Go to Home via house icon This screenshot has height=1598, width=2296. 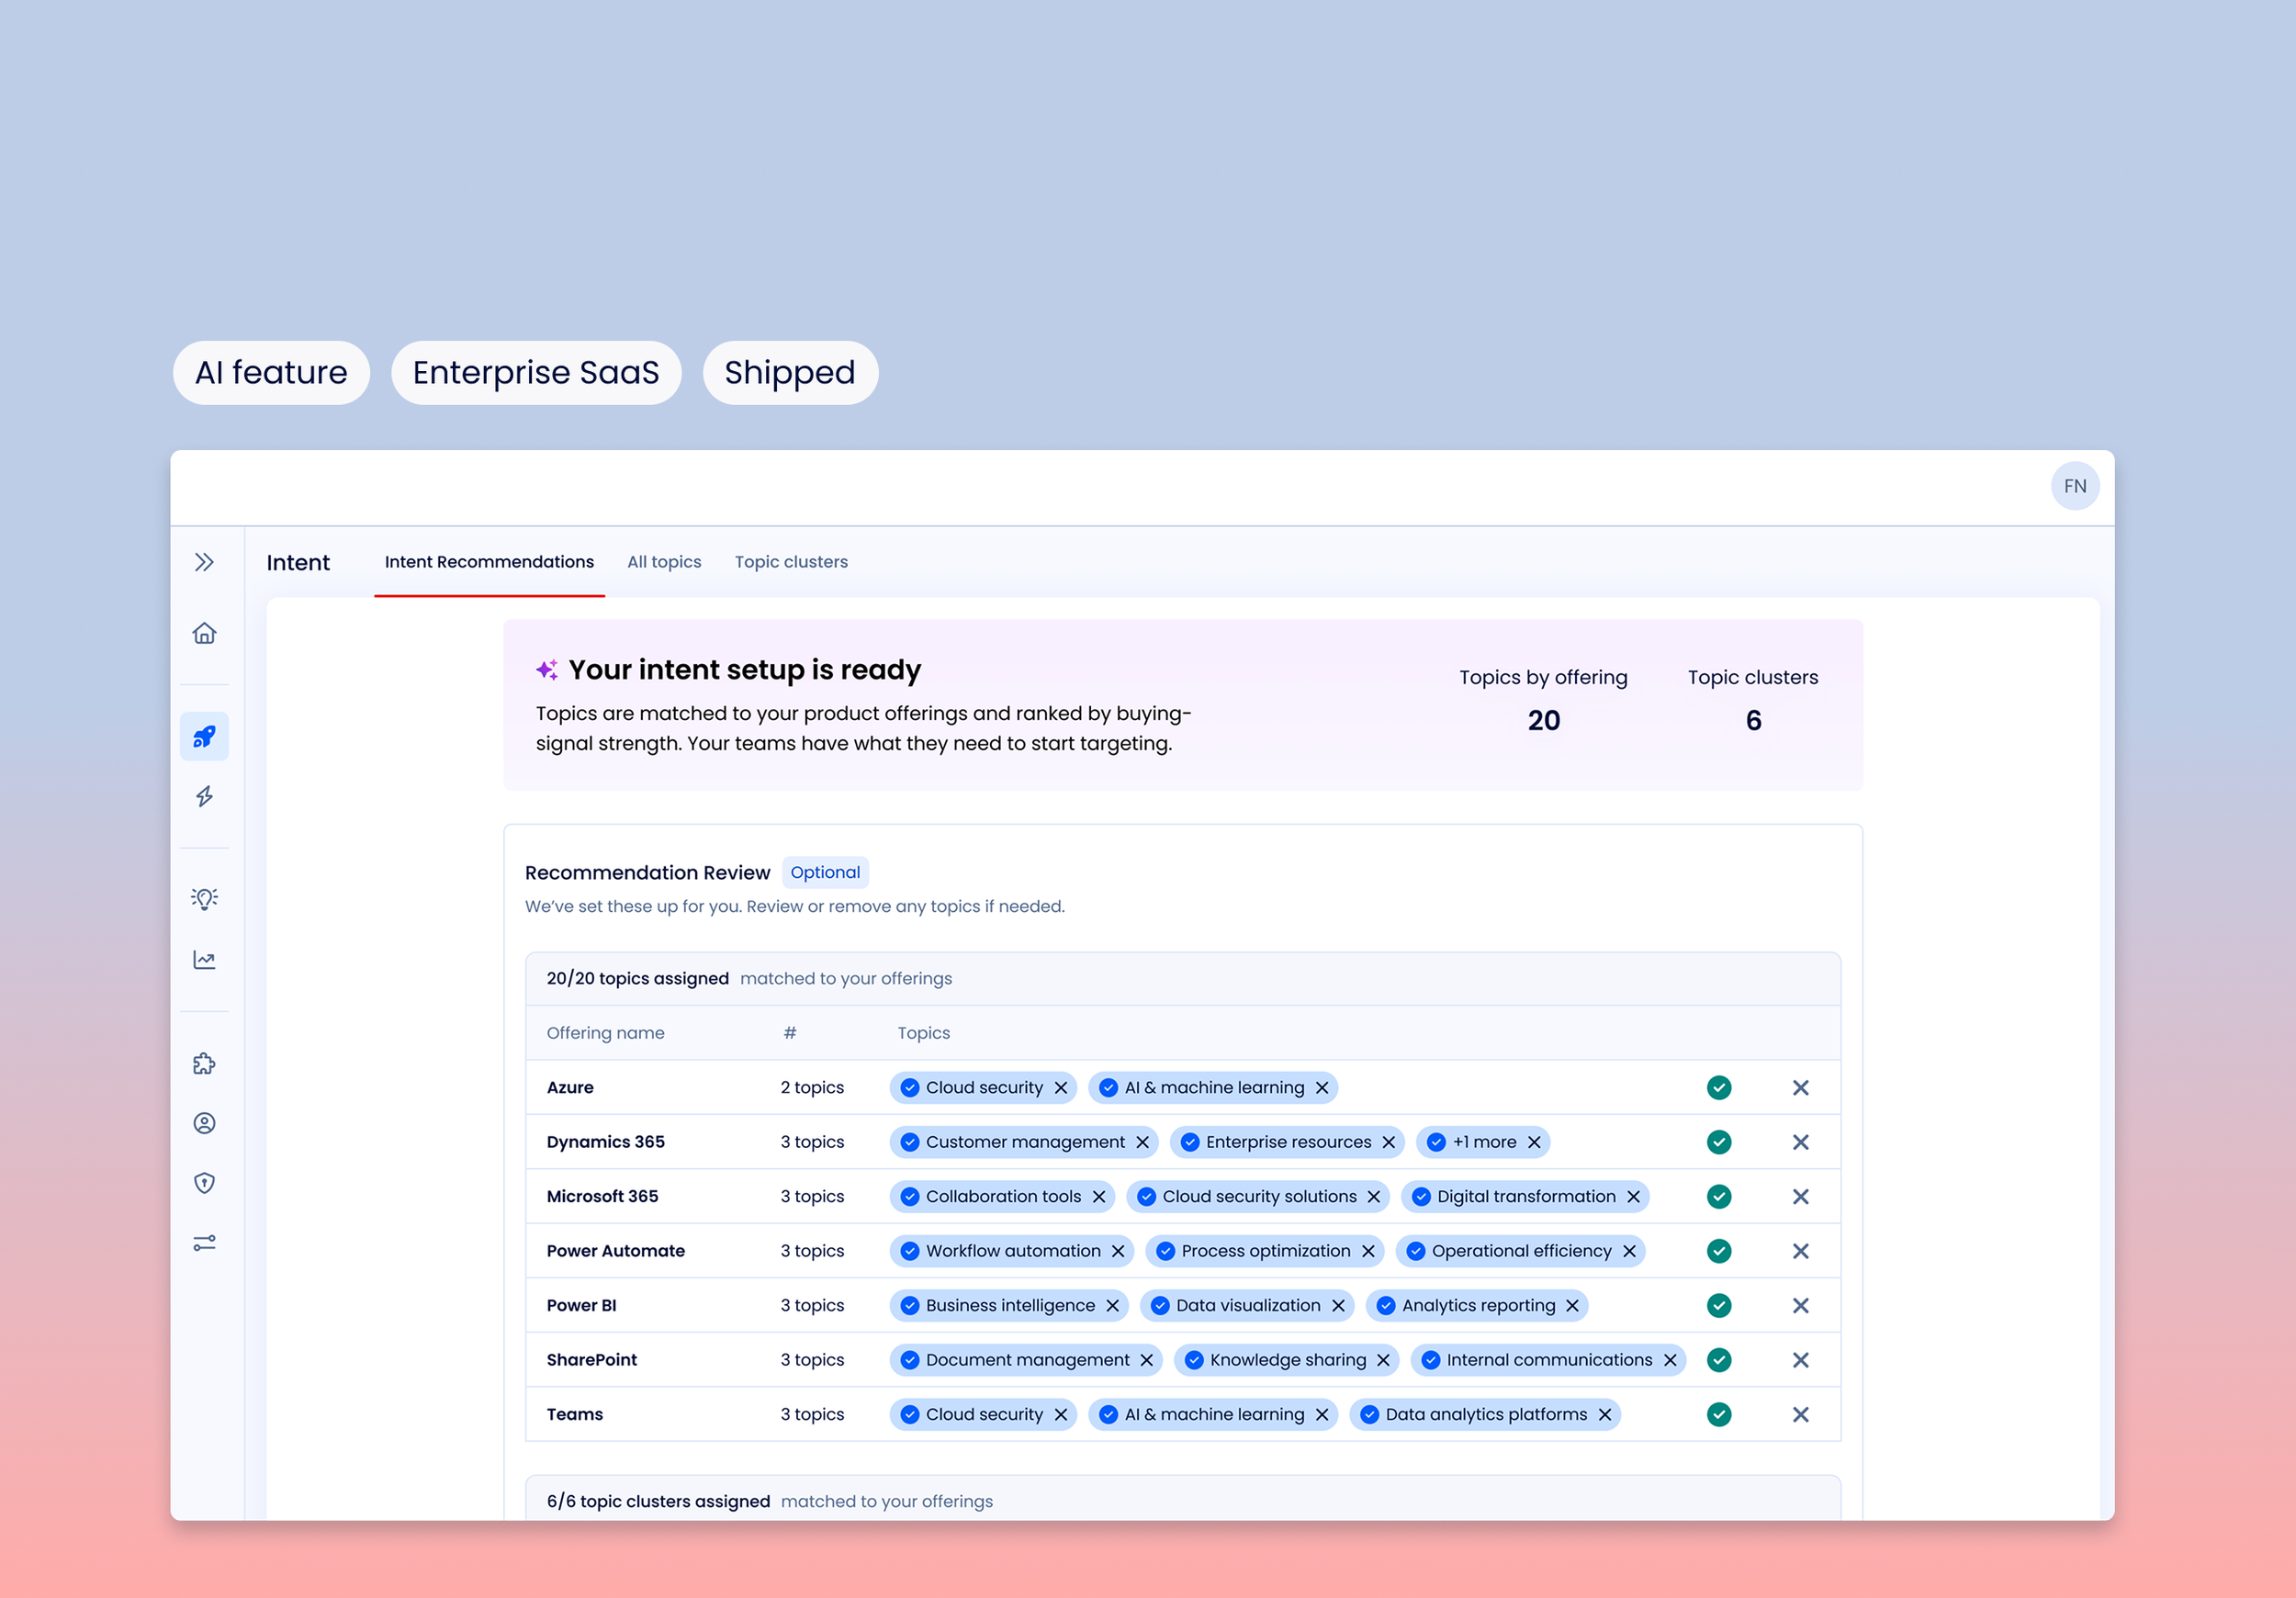coord(204,633)
